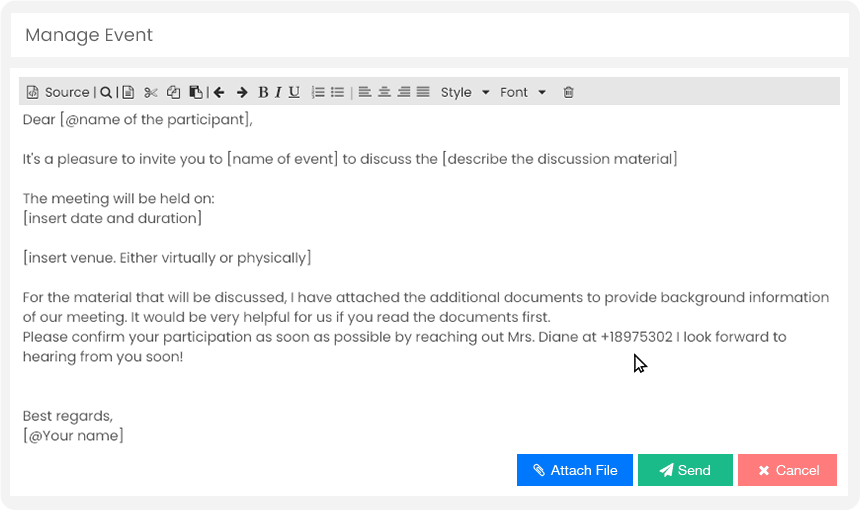Viewport: 860px width, 510px height.
Task: Undo with the left arrow icon
Action: 219,92
